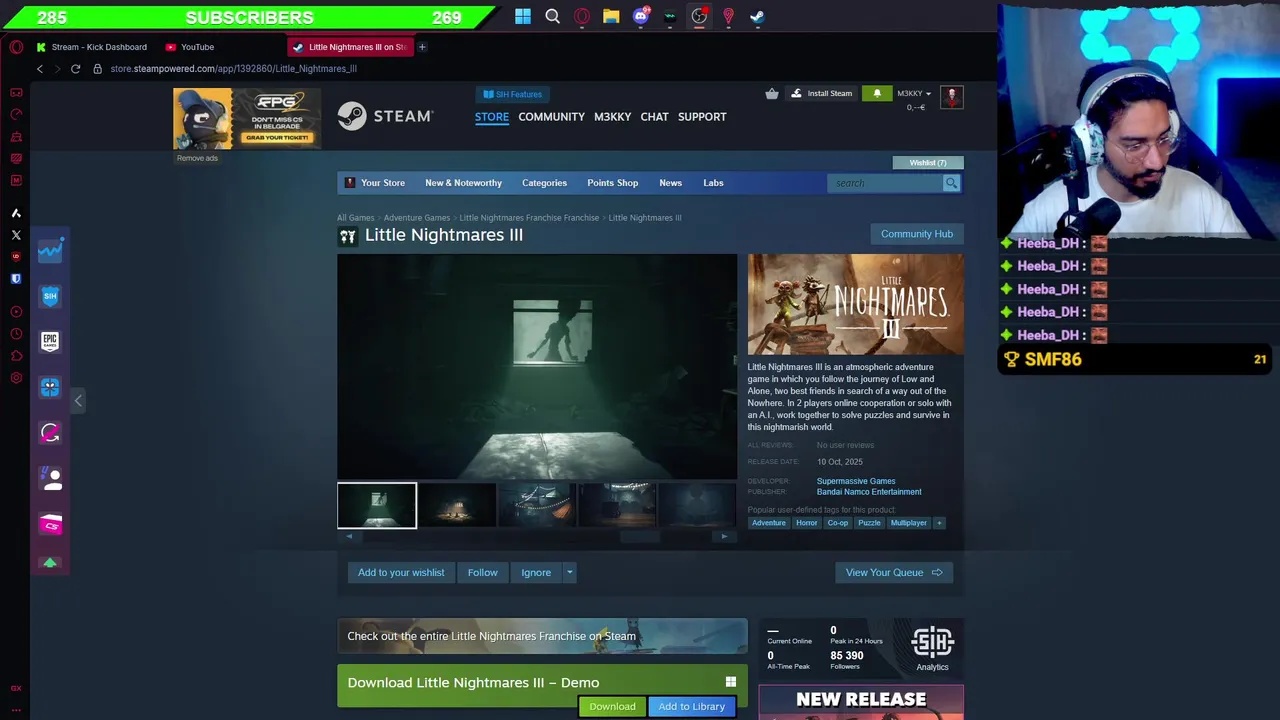
Task: Click Add to Library button
Action: click(x=691, y=707)
